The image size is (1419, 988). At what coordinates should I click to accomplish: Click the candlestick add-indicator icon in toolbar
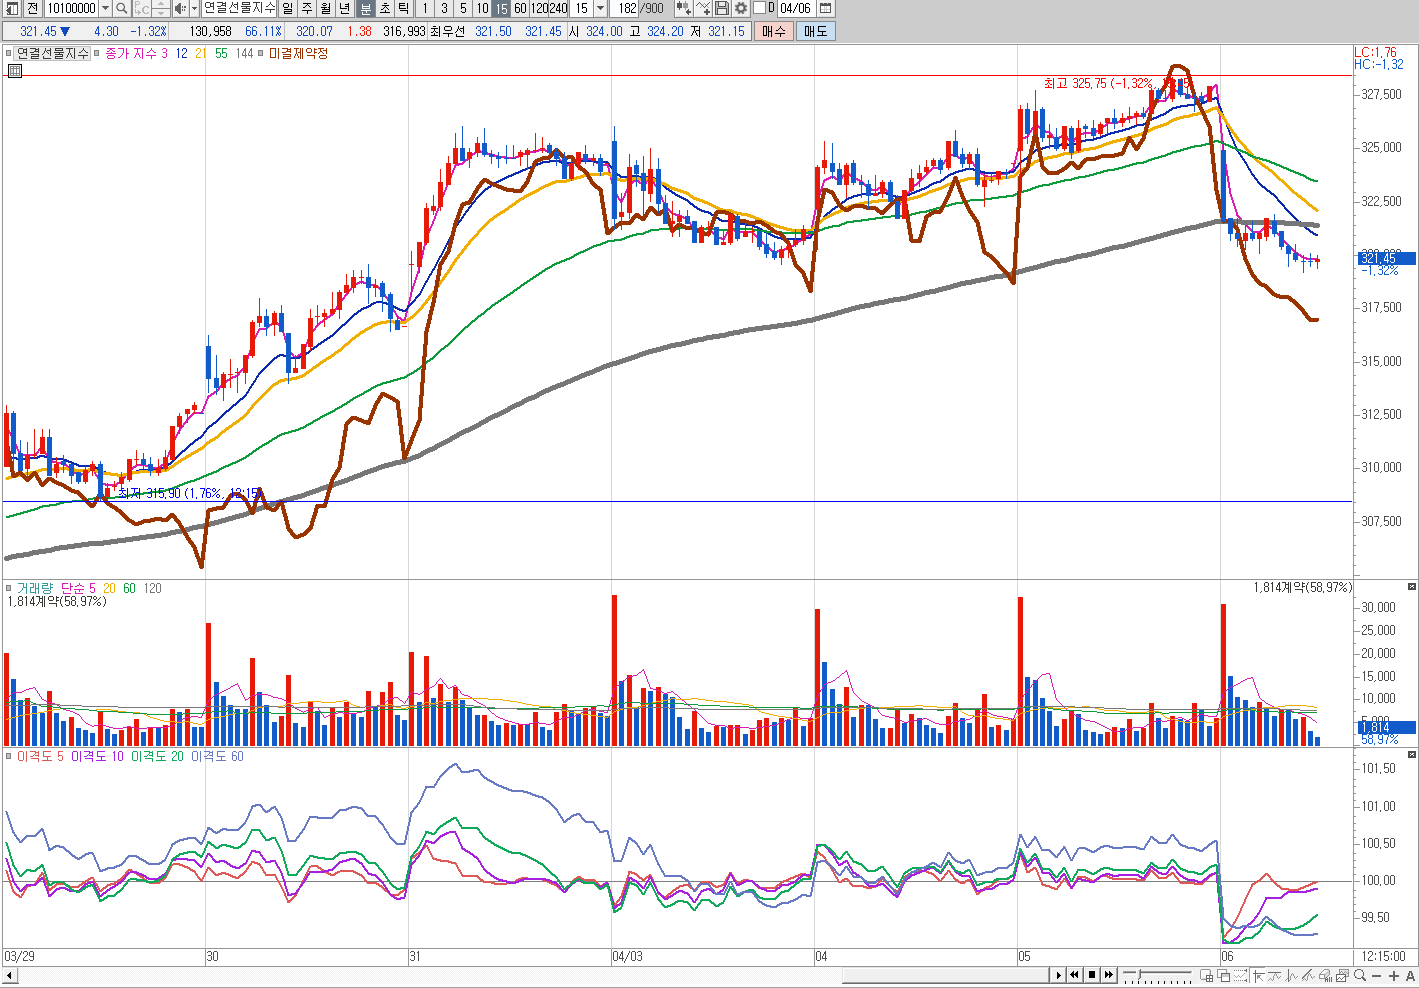(683, 8)
